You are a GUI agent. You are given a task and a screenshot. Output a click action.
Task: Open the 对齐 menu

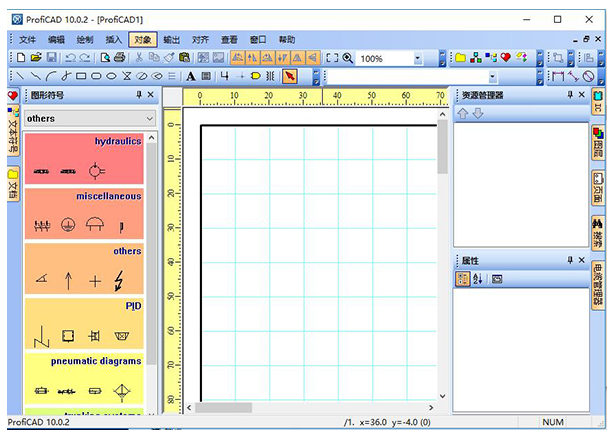click(x=200, y=39)
